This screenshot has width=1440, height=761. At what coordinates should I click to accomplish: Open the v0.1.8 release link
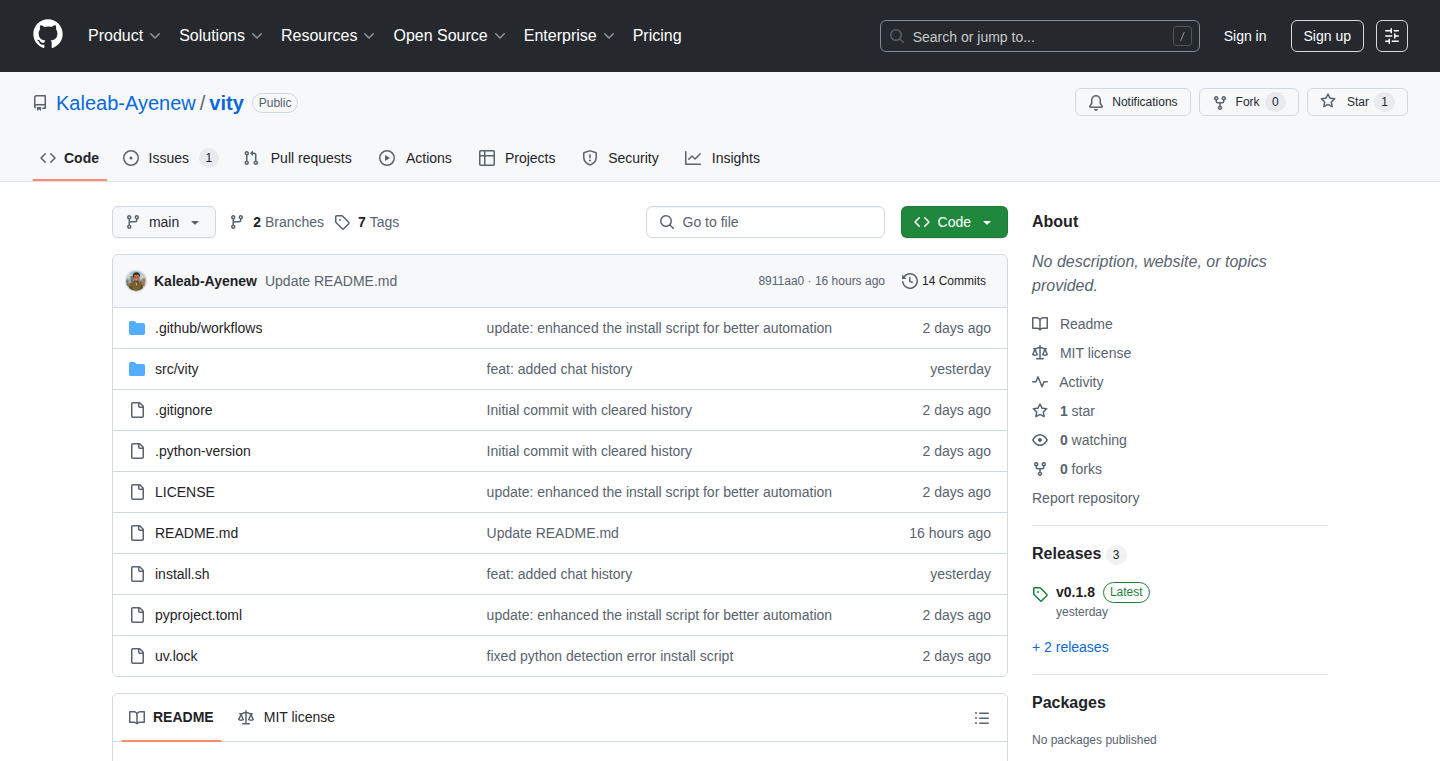[x=1075, y=592]
